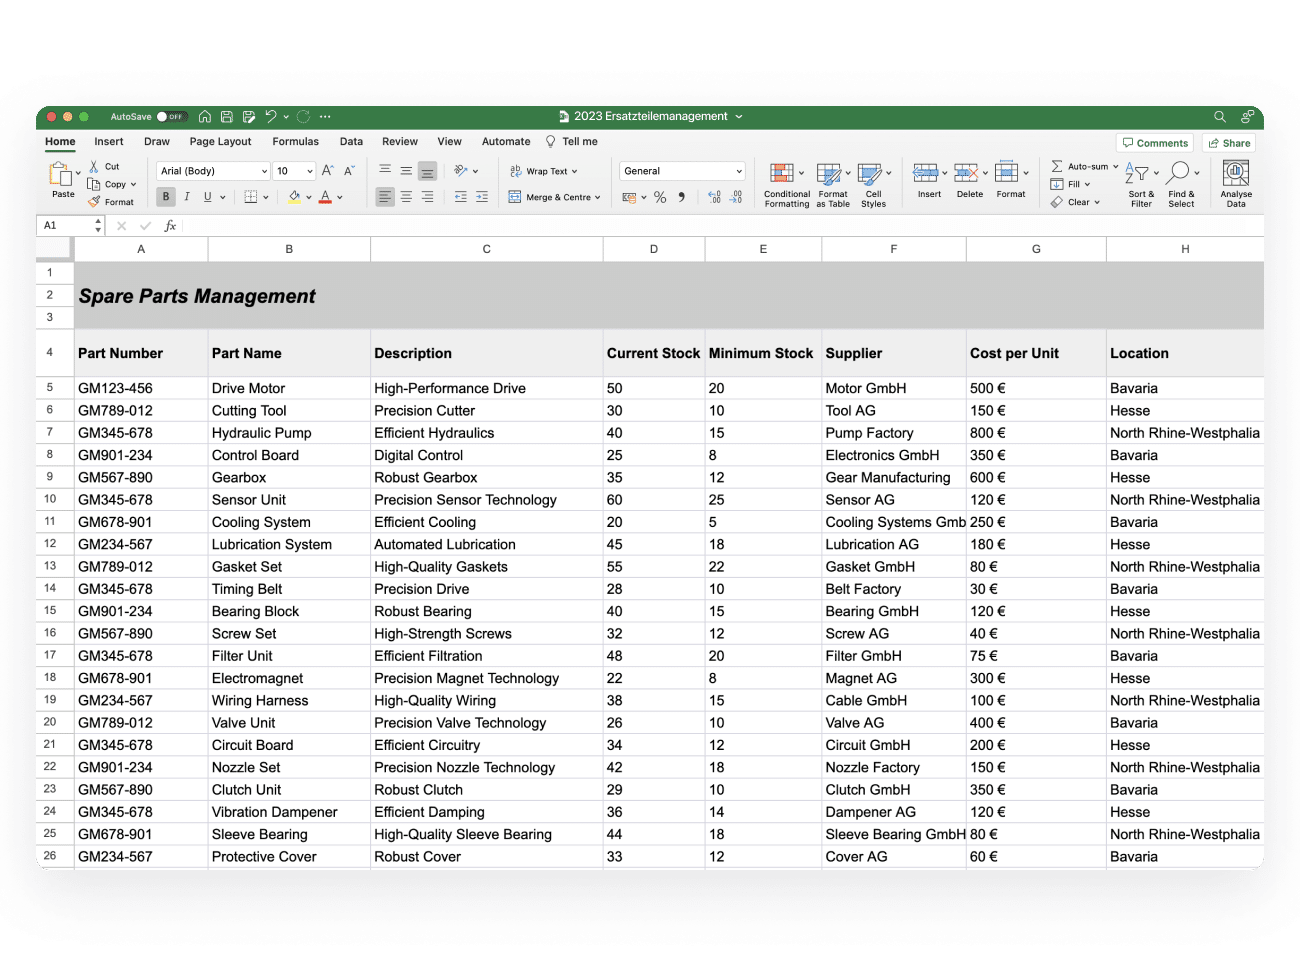
Task: Toggle Italic formatting
Action: pyautogui.click(x=187, y=197)
